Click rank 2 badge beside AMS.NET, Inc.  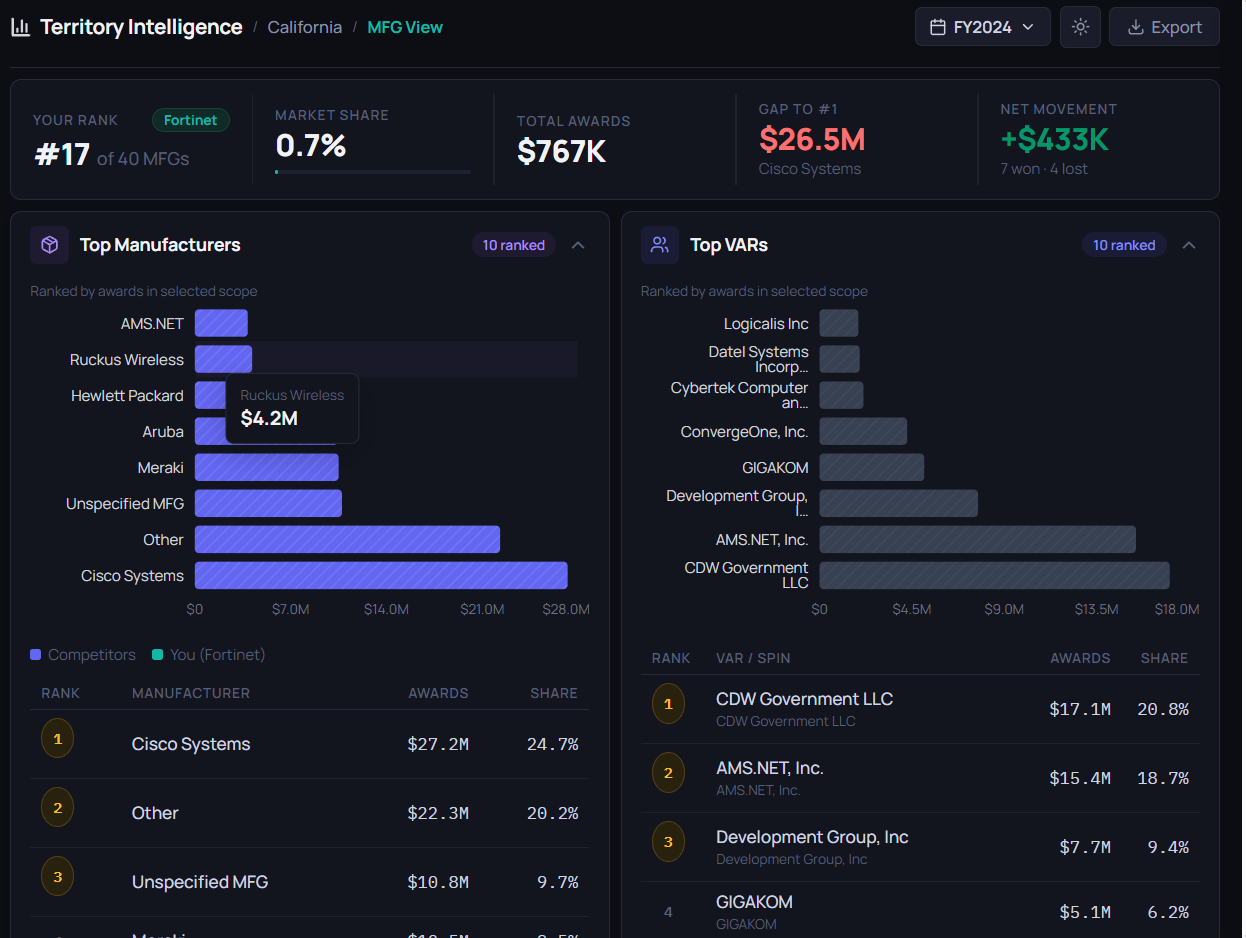point(668,773)
